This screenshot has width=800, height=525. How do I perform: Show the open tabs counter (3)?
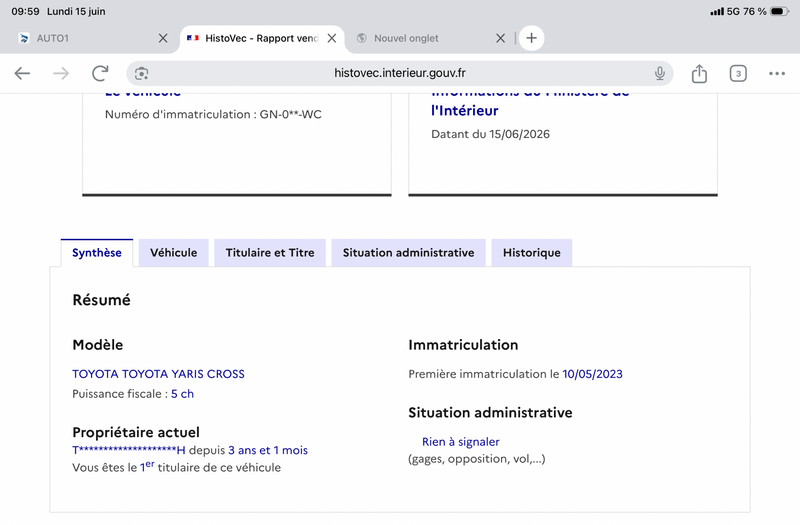point(738,73)
